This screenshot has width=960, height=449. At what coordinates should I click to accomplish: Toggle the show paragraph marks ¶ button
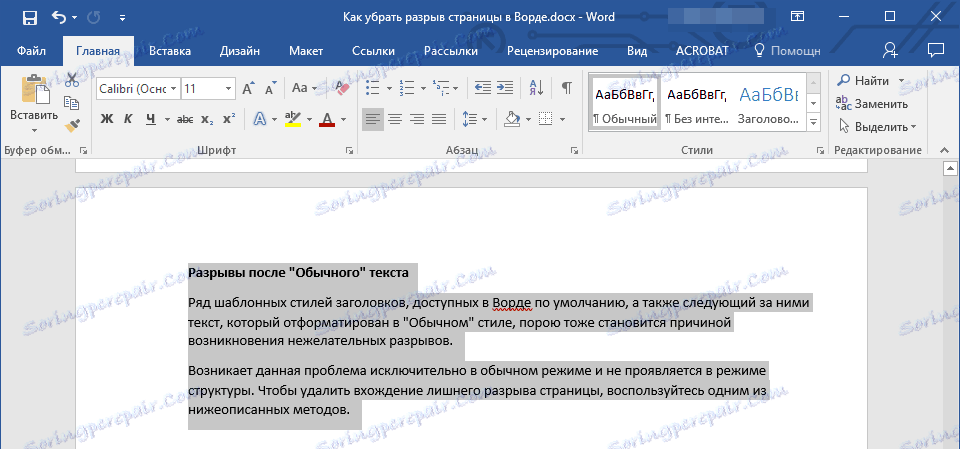pos(567,88)
